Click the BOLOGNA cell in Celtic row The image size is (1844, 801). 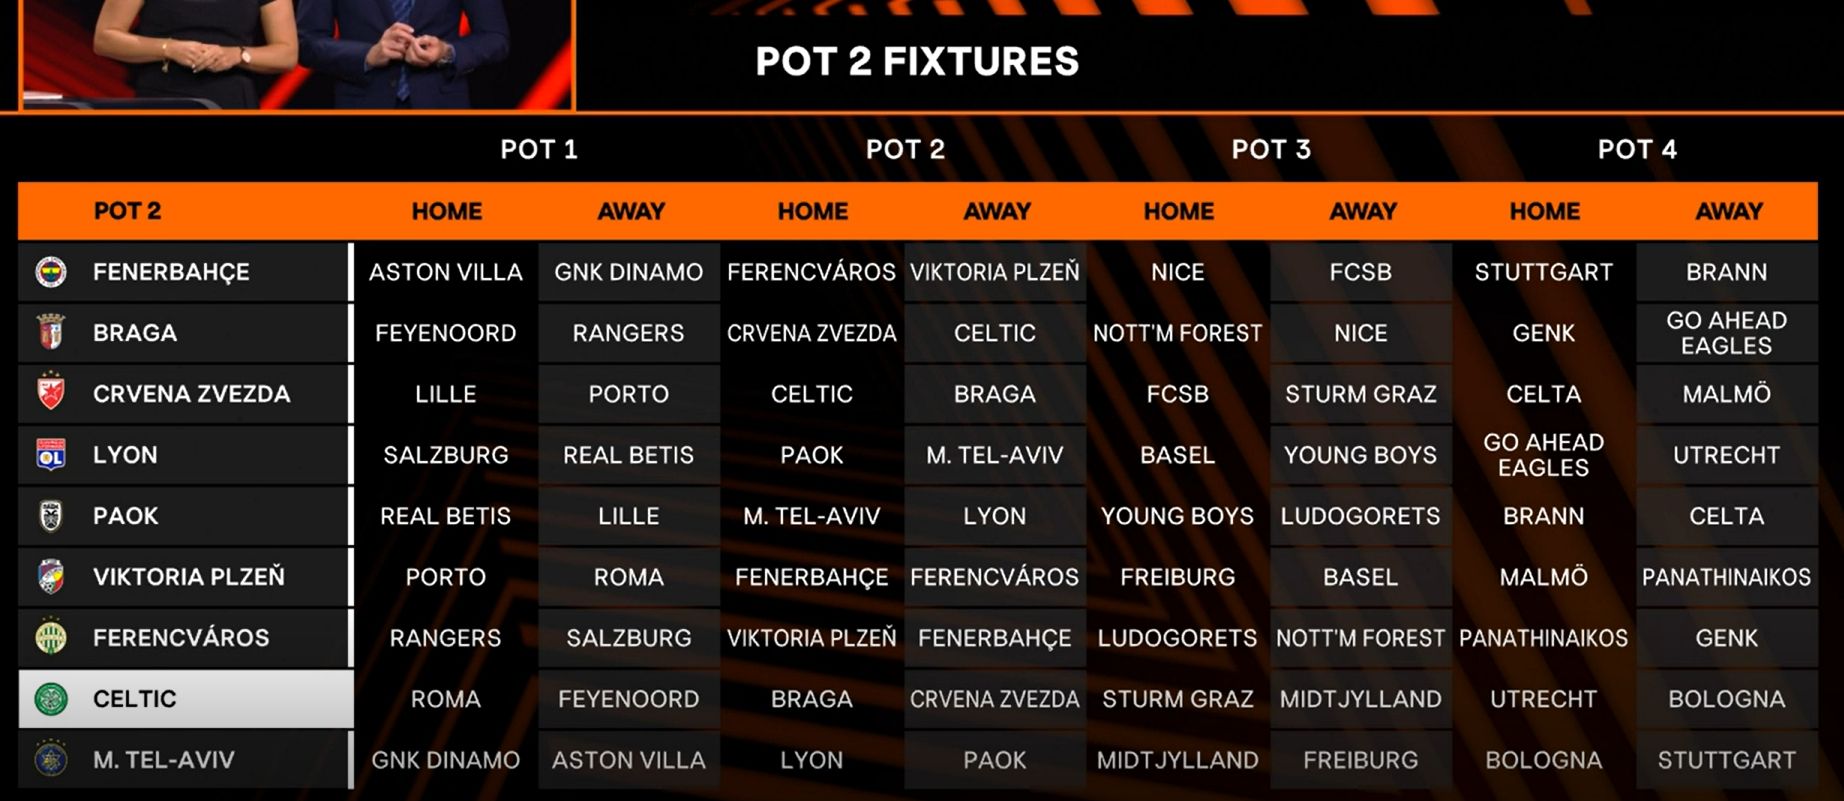(x=1726, y=699)
